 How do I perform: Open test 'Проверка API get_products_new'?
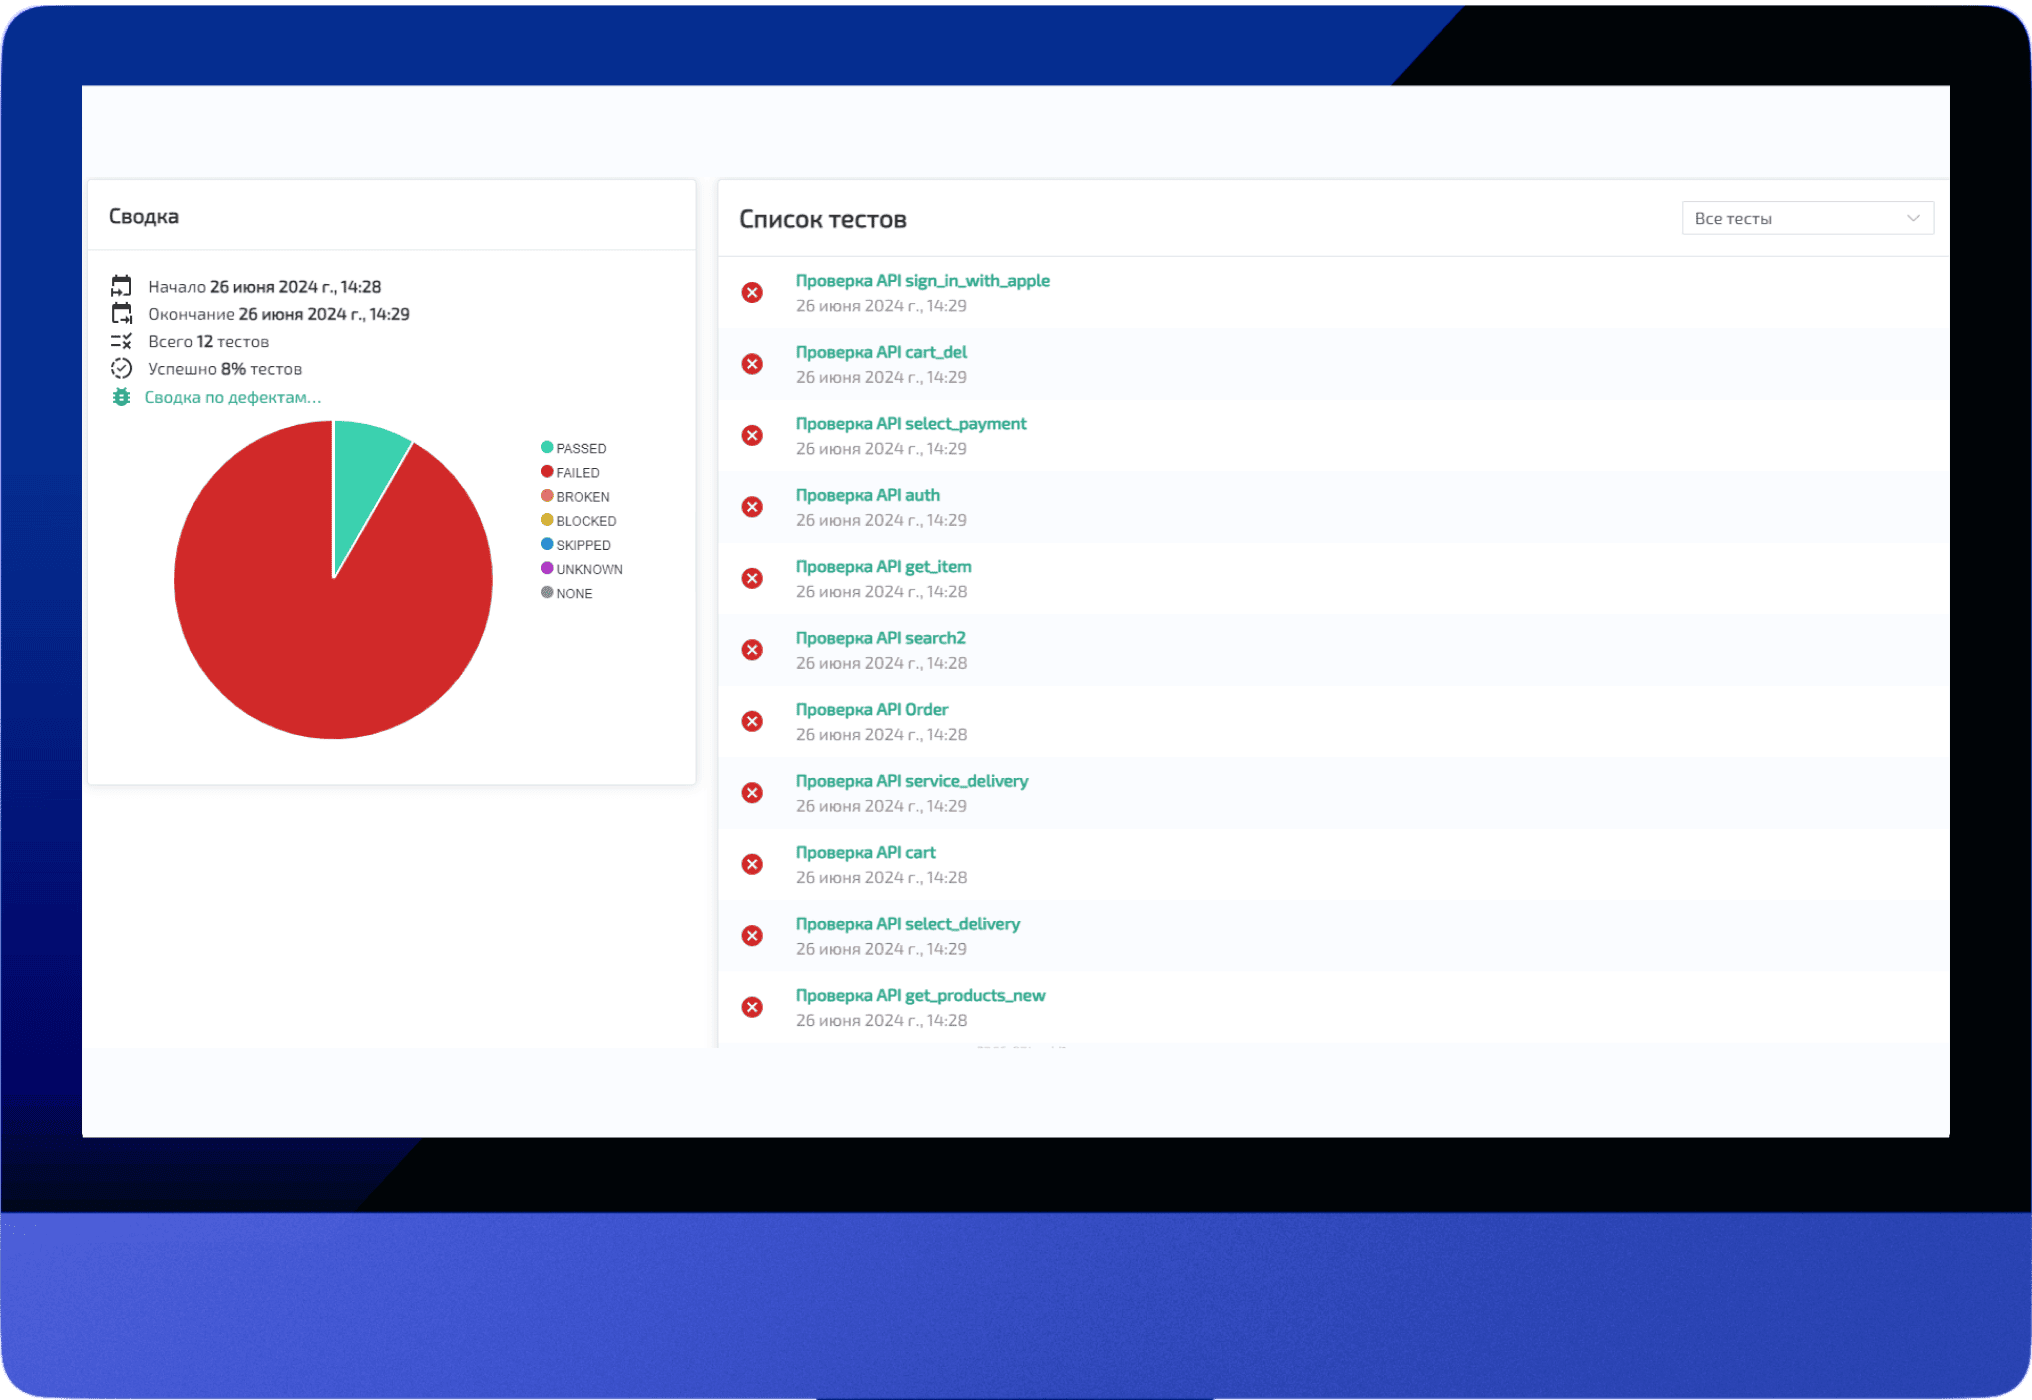pos(920,995)
